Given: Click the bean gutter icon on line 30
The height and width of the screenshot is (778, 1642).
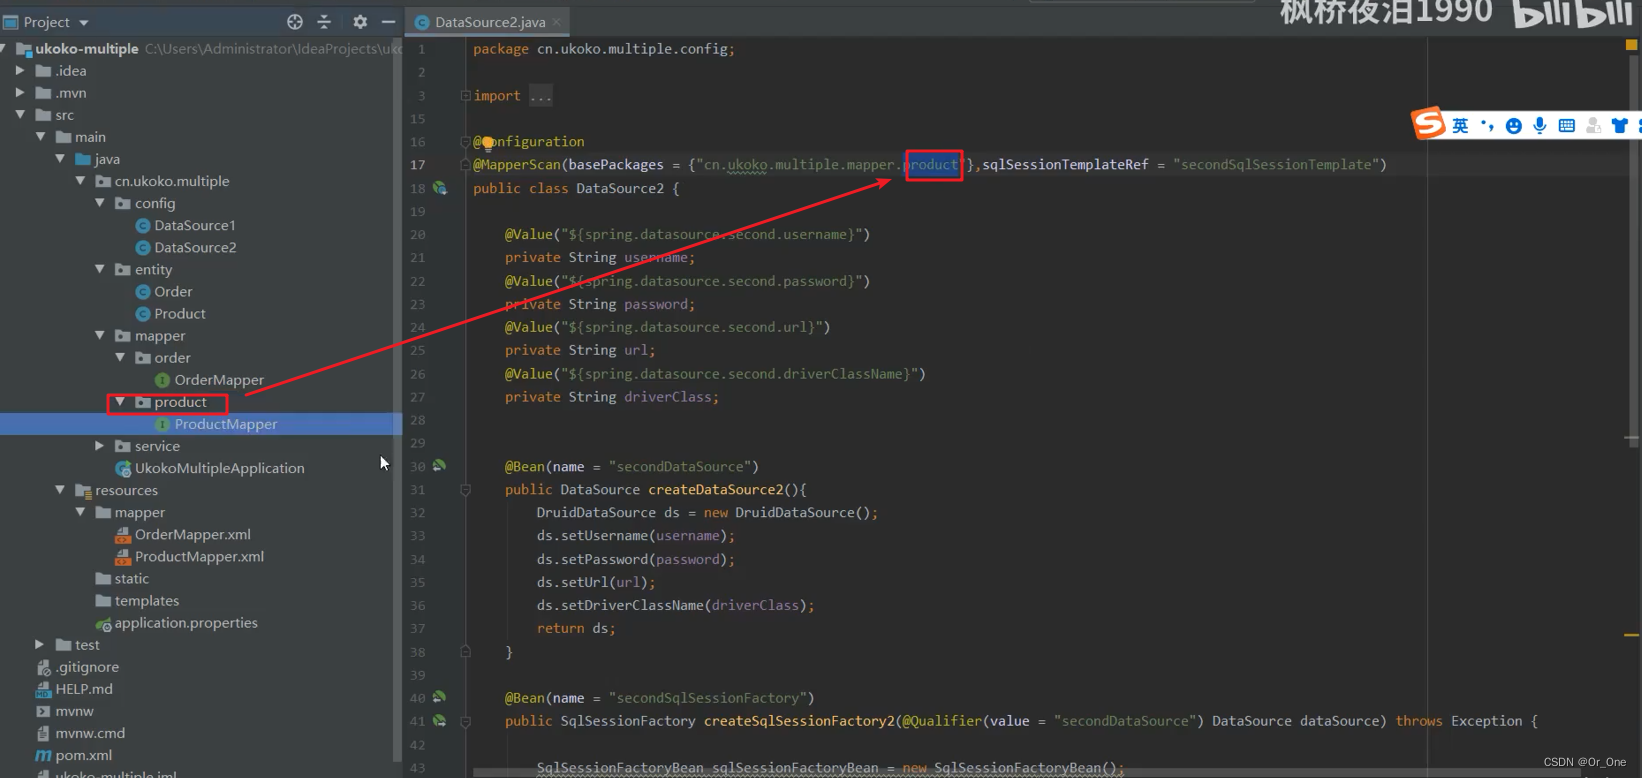Looking at the screenshot, I should click(x=439, y=466).
